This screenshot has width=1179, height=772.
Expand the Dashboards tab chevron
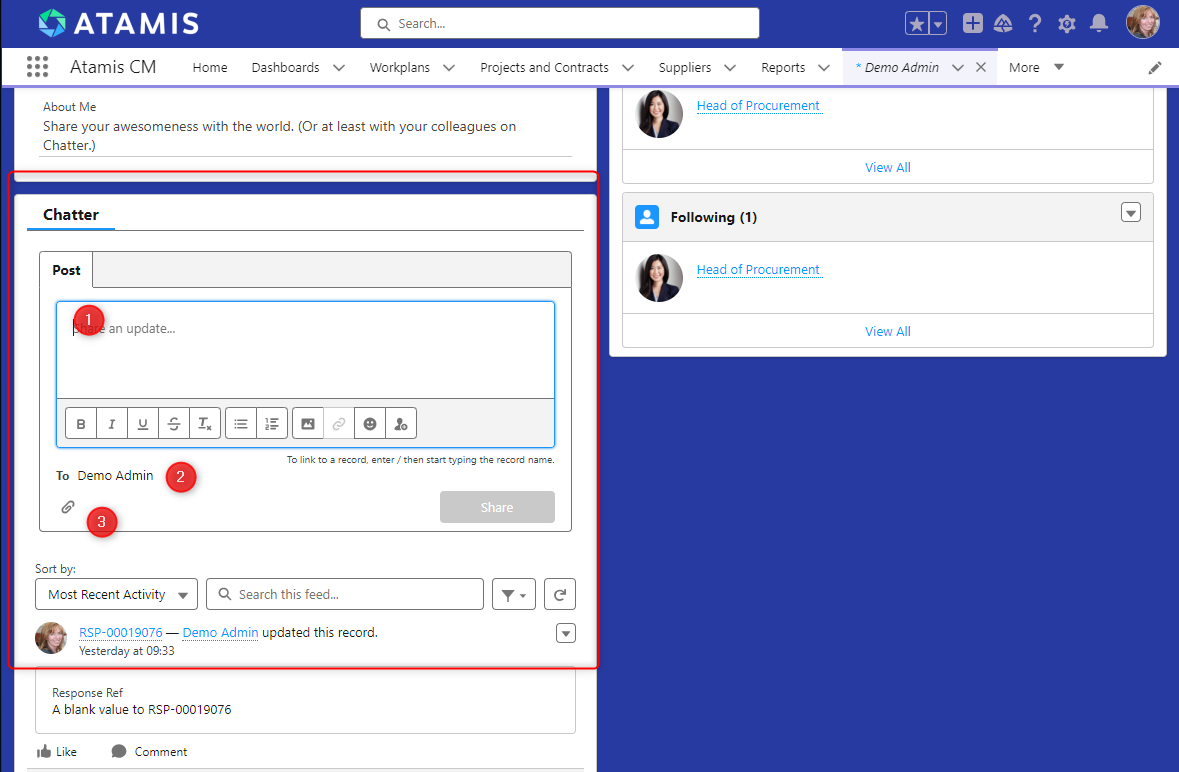coord(339,68)
